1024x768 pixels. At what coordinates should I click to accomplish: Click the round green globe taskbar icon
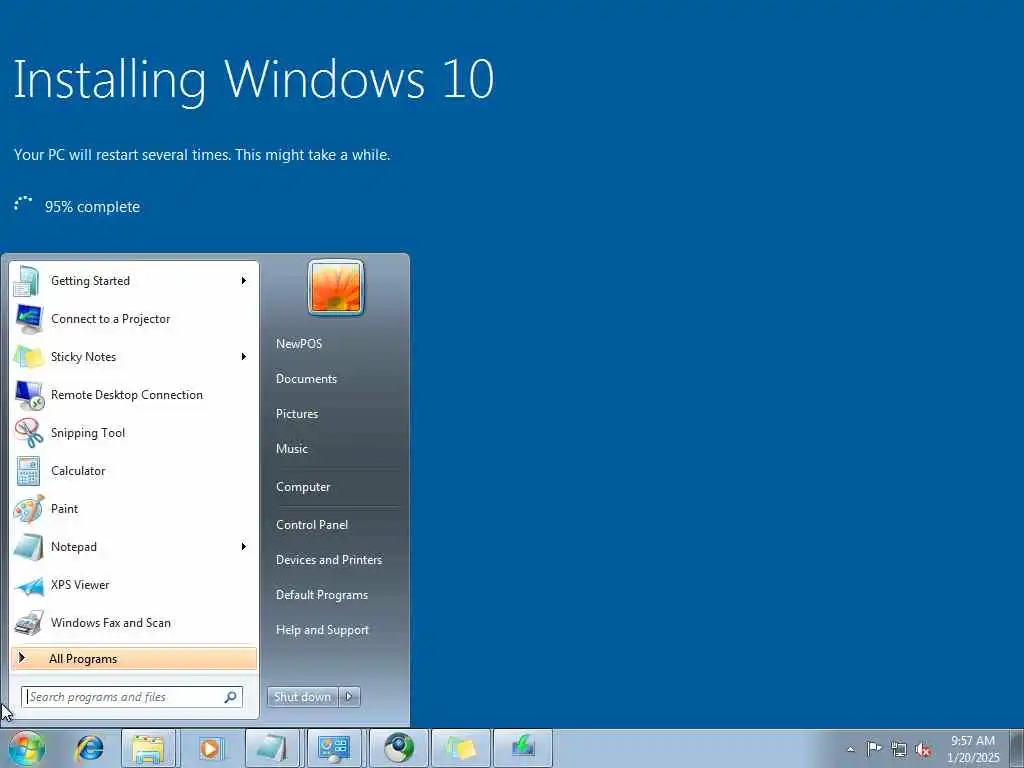398,748
